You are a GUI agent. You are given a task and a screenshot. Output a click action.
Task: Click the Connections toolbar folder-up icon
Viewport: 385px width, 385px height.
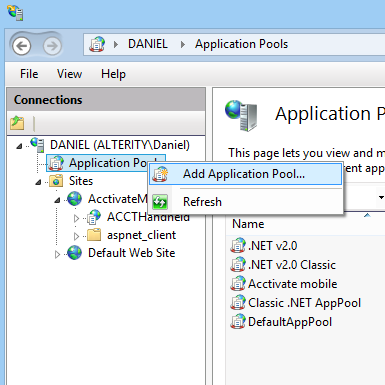pos(17,123)
